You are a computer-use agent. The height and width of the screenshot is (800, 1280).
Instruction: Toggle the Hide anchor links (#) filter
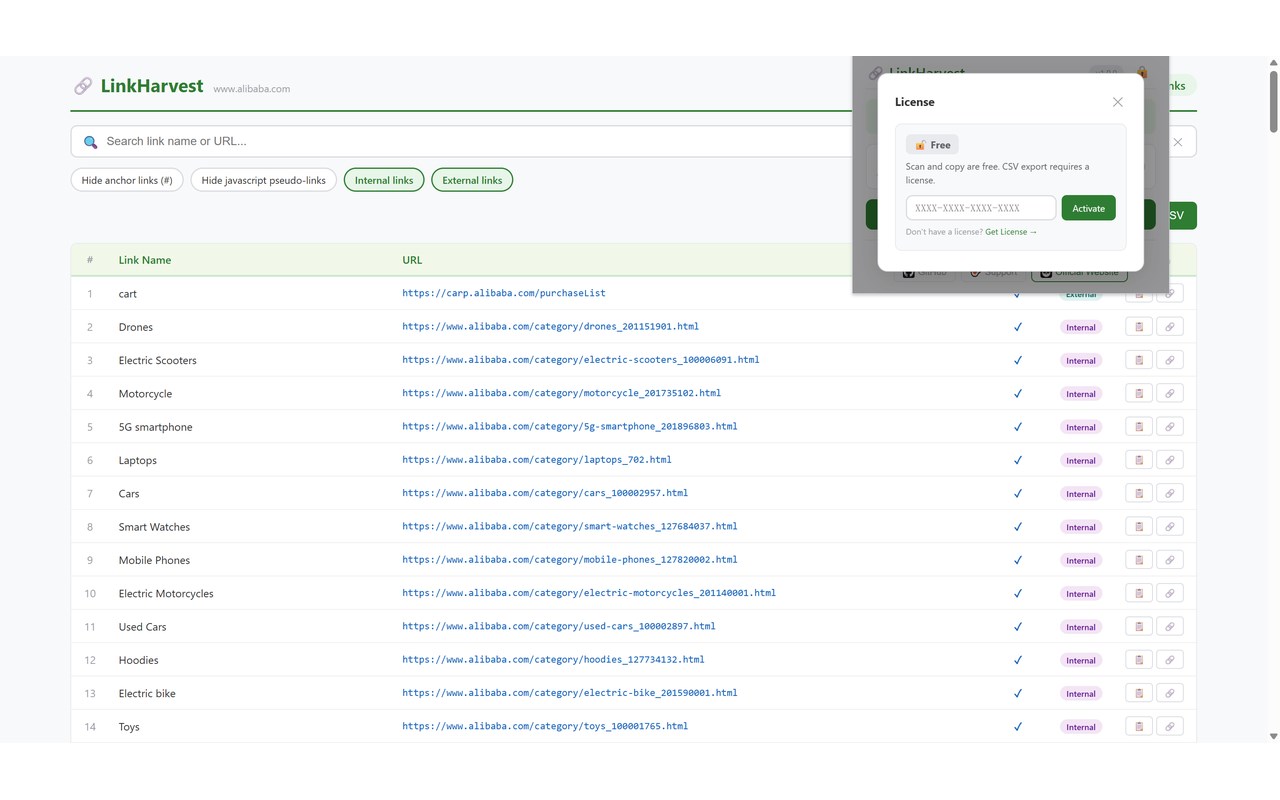click(127, 180)
